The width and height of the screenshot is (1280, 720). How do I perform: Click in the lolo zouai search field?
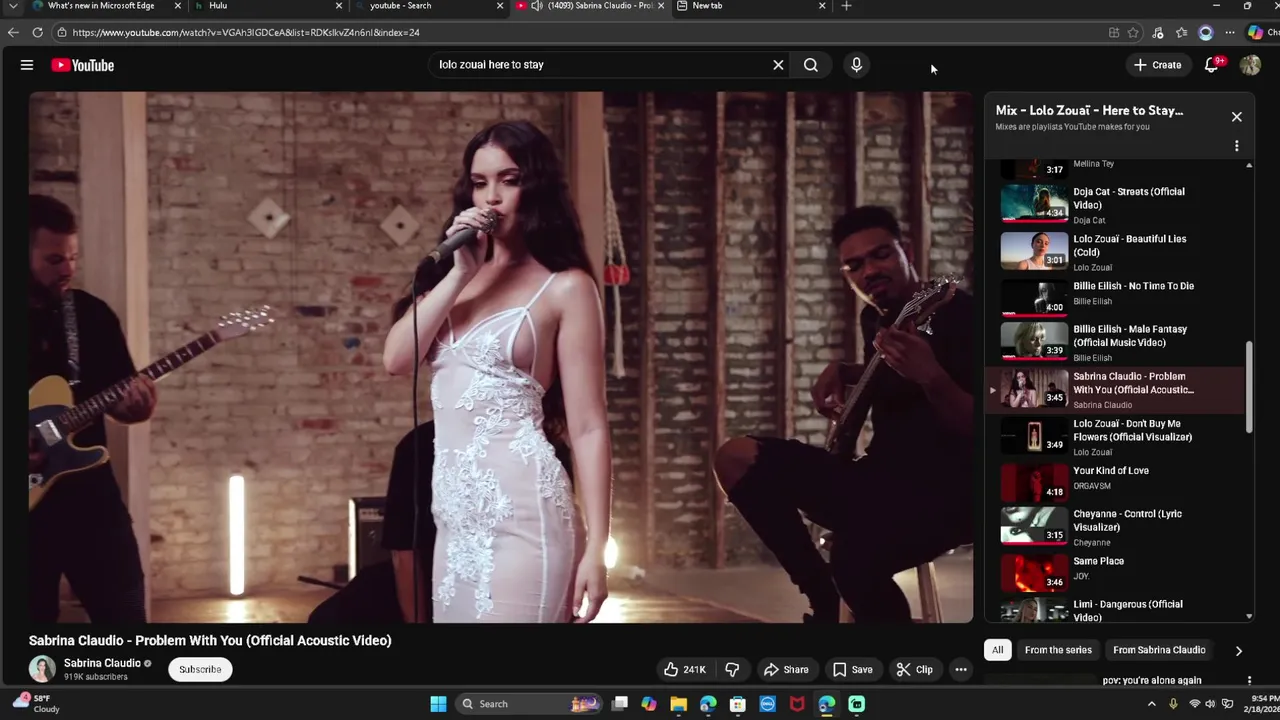600,65
